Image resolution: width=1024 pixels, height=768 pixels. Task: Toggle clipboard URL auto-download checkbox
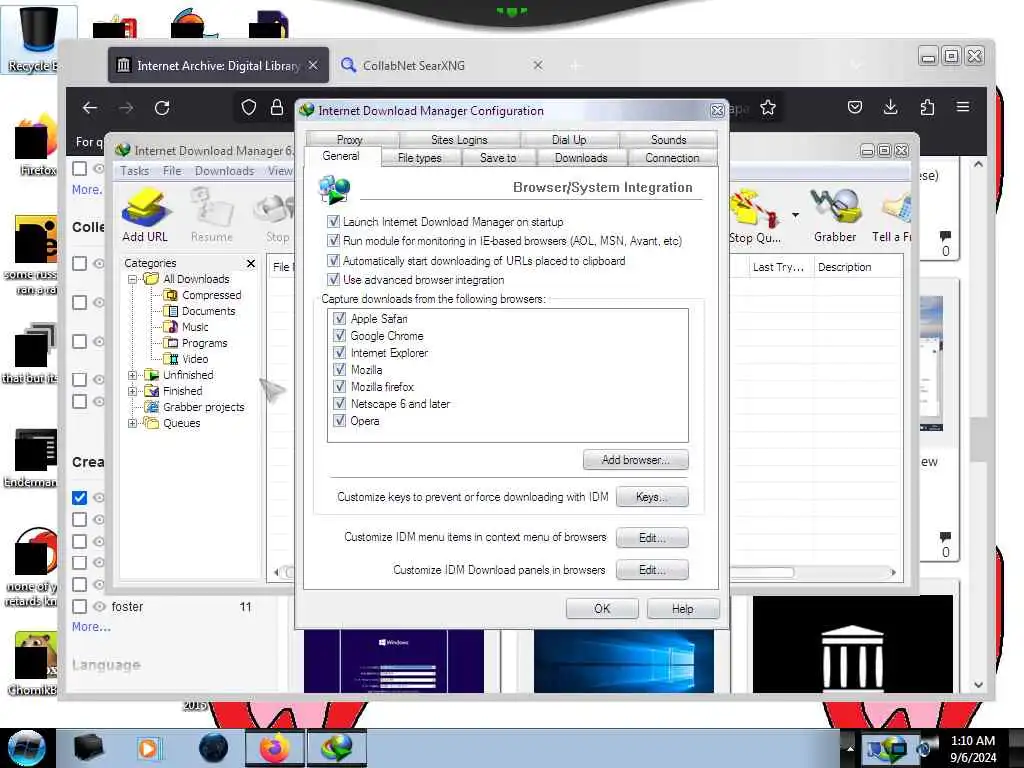coord(334,261)
